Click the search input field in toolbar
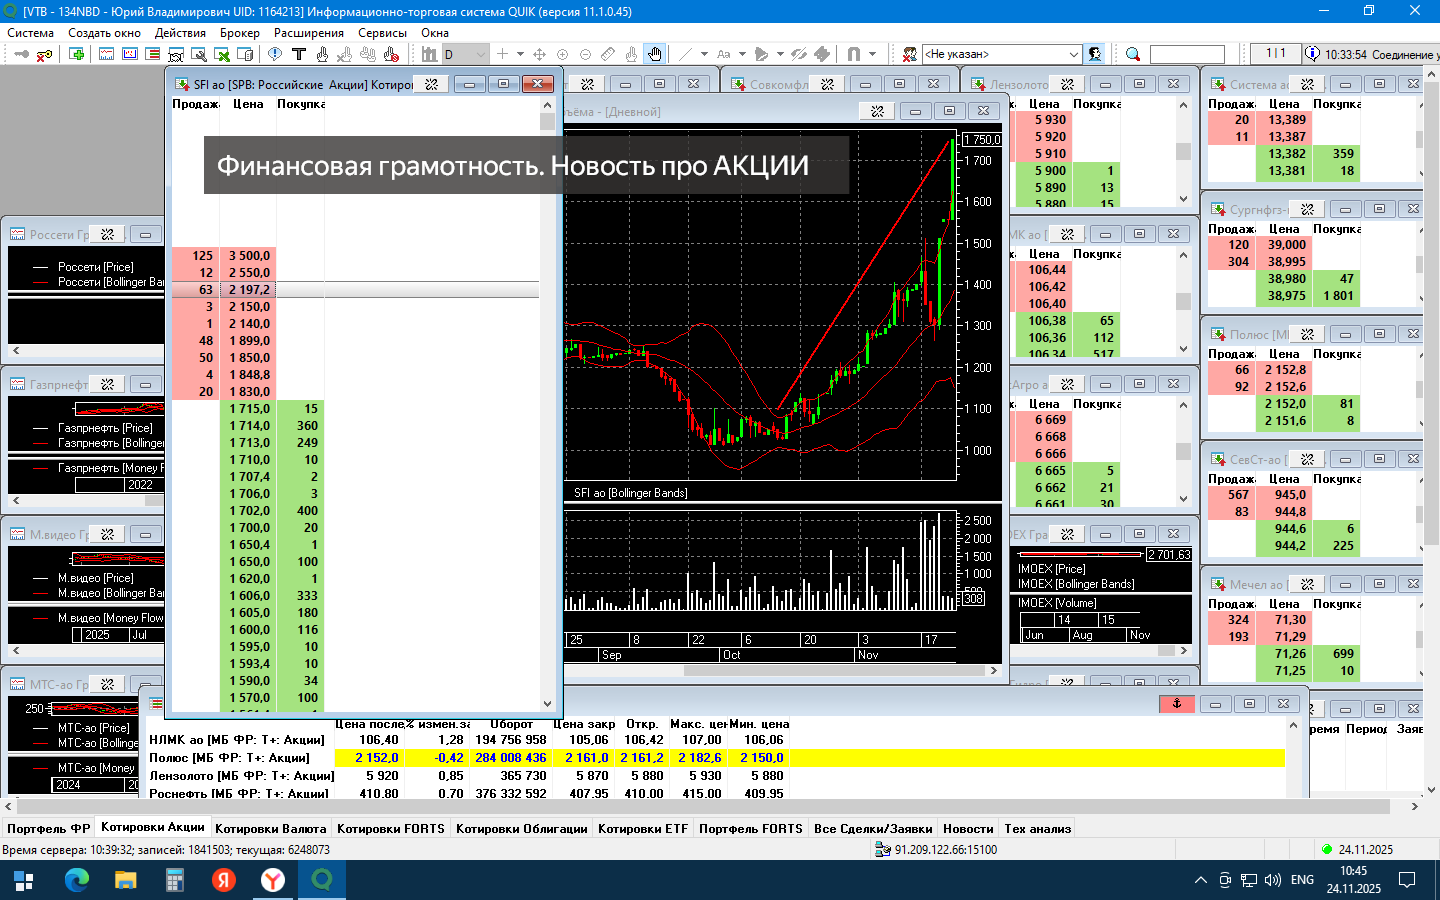The image size is (1440, 900). coord(1187,54)
